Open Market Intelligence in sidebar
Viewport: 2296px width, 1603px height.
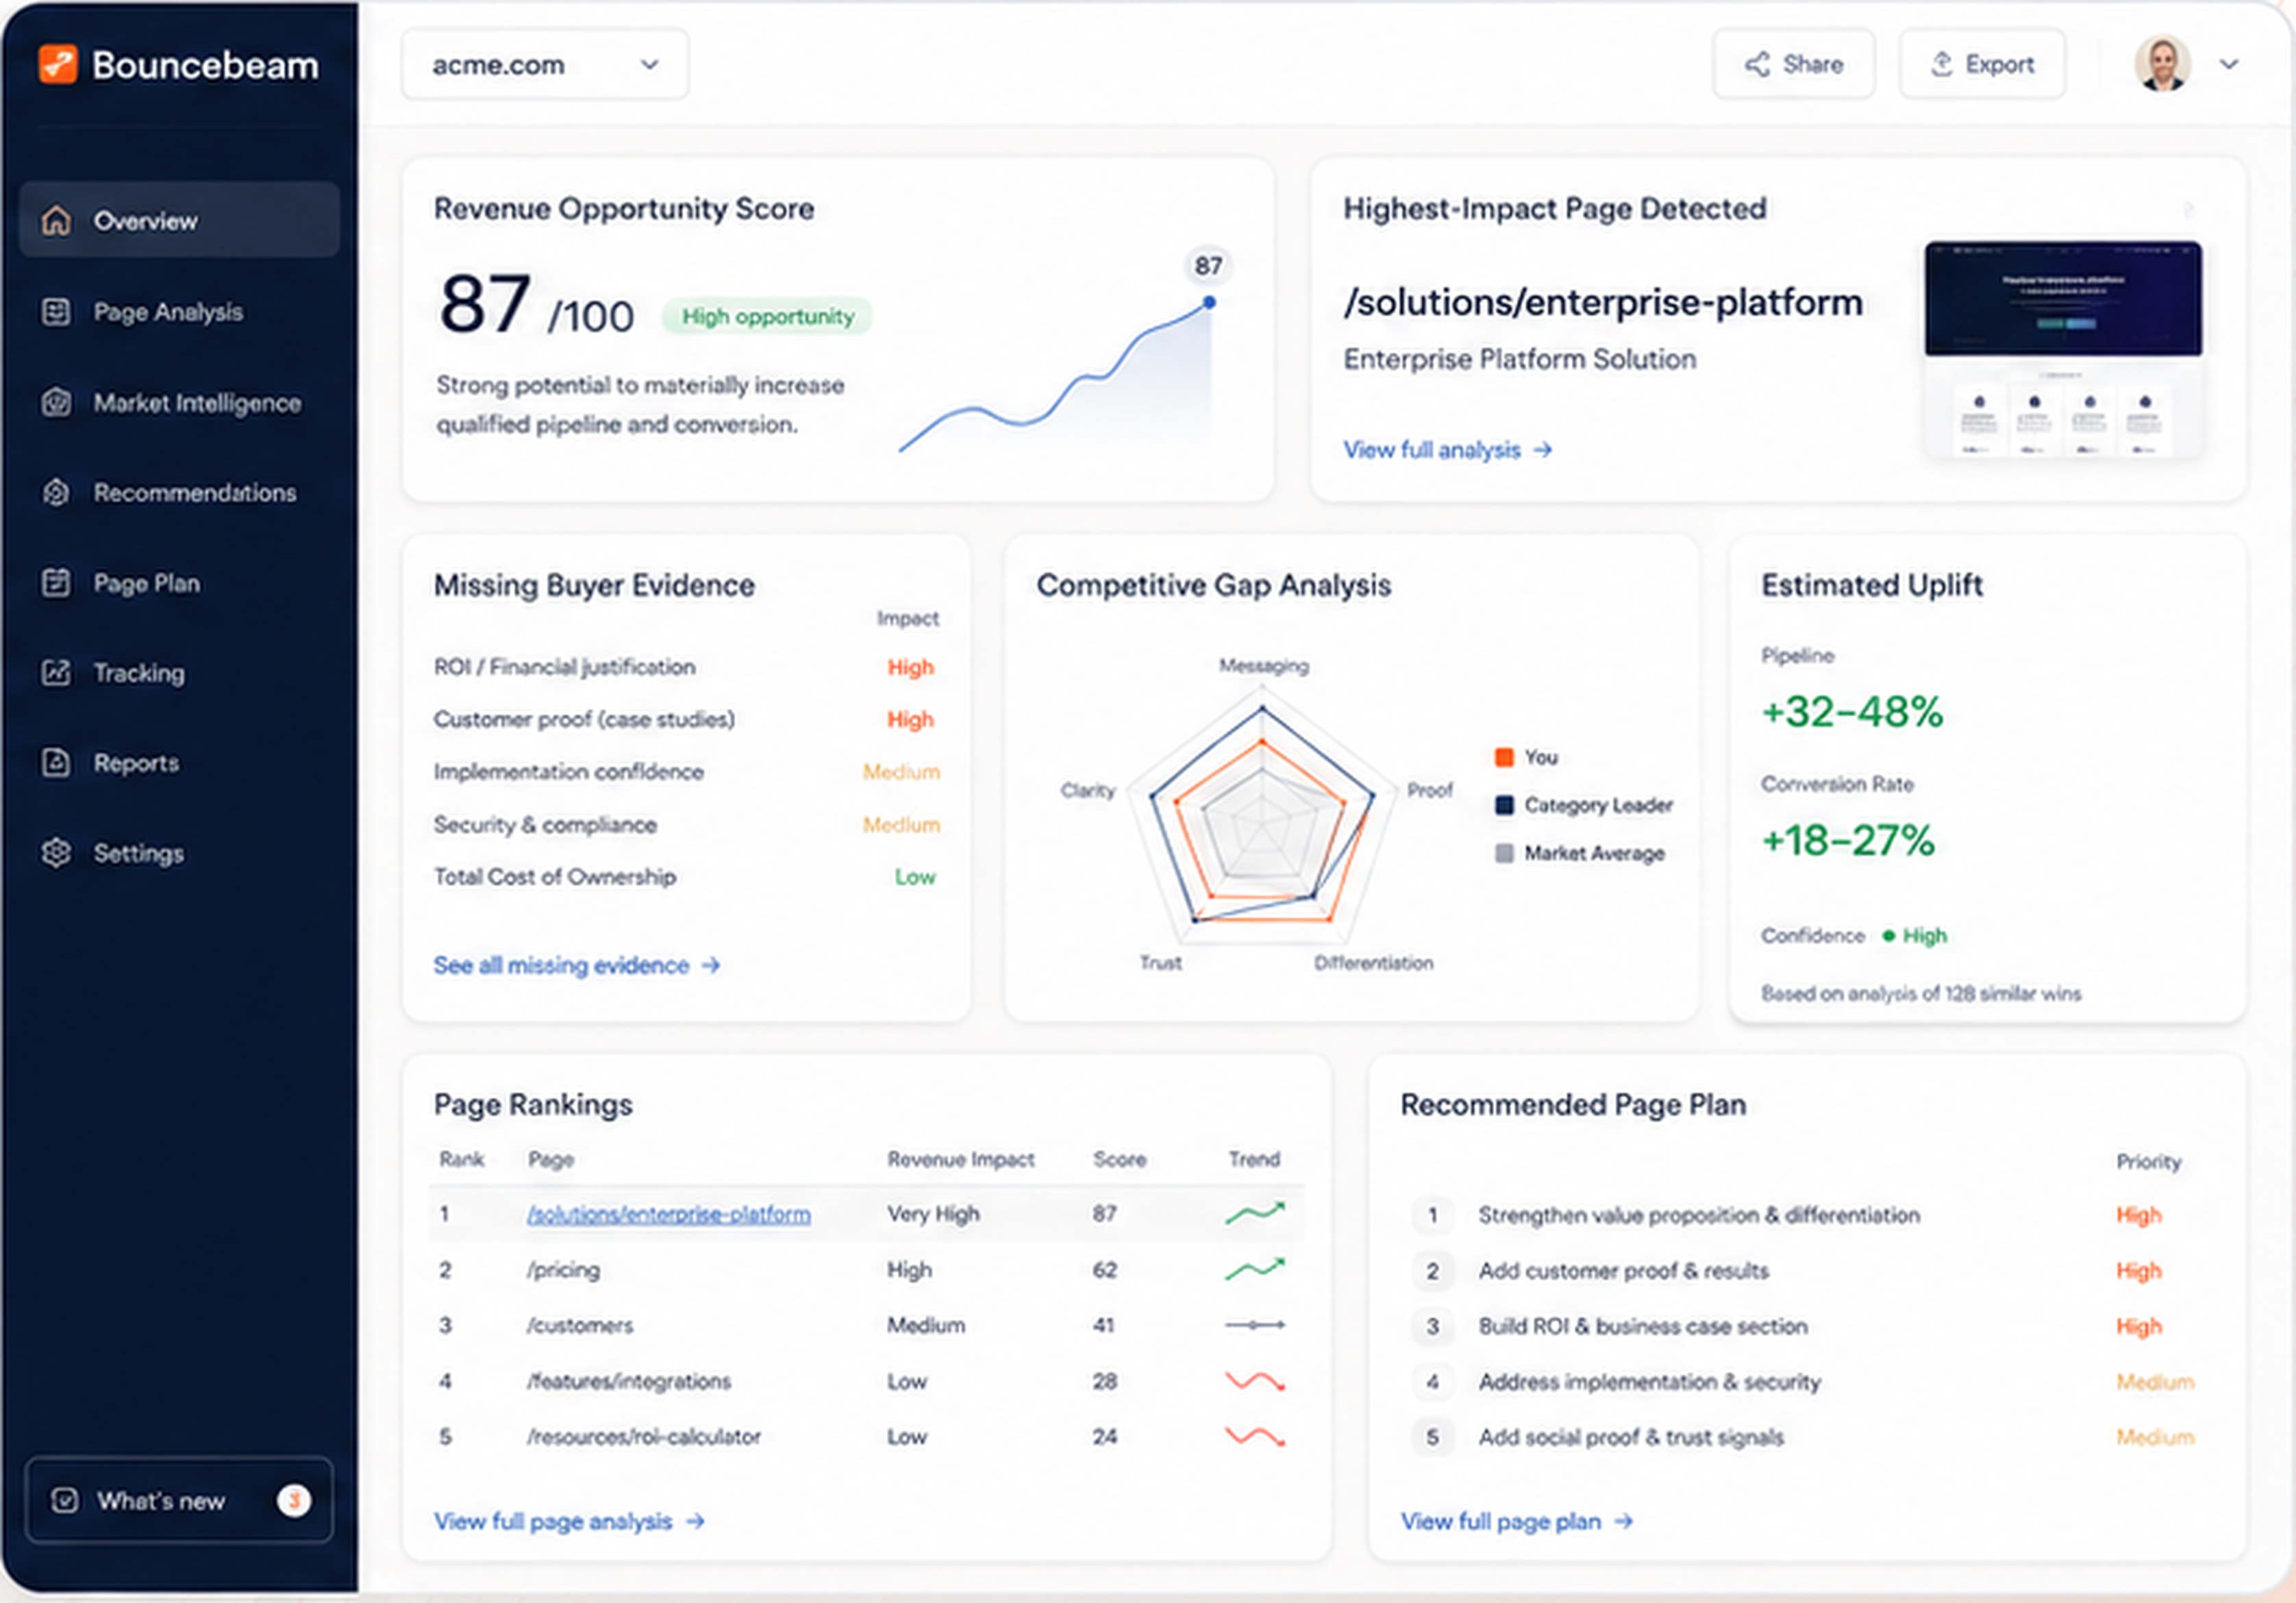click(x=180, y=403)
